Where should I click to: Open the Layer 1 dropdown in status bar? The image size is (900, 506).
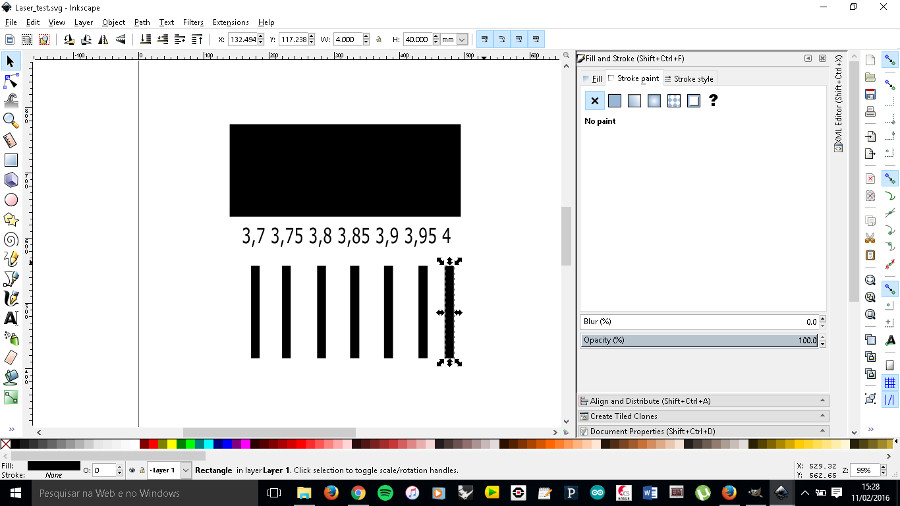point(185,470)
